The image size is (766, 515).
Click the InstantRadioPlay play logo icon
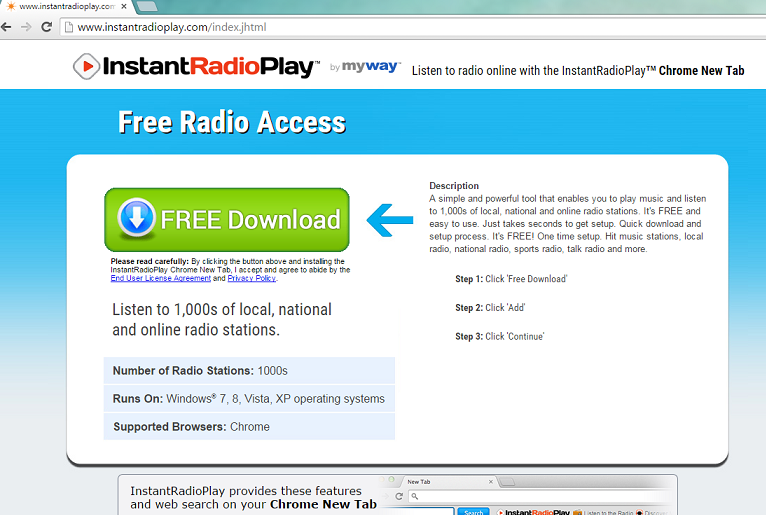[x=86, y=67]
